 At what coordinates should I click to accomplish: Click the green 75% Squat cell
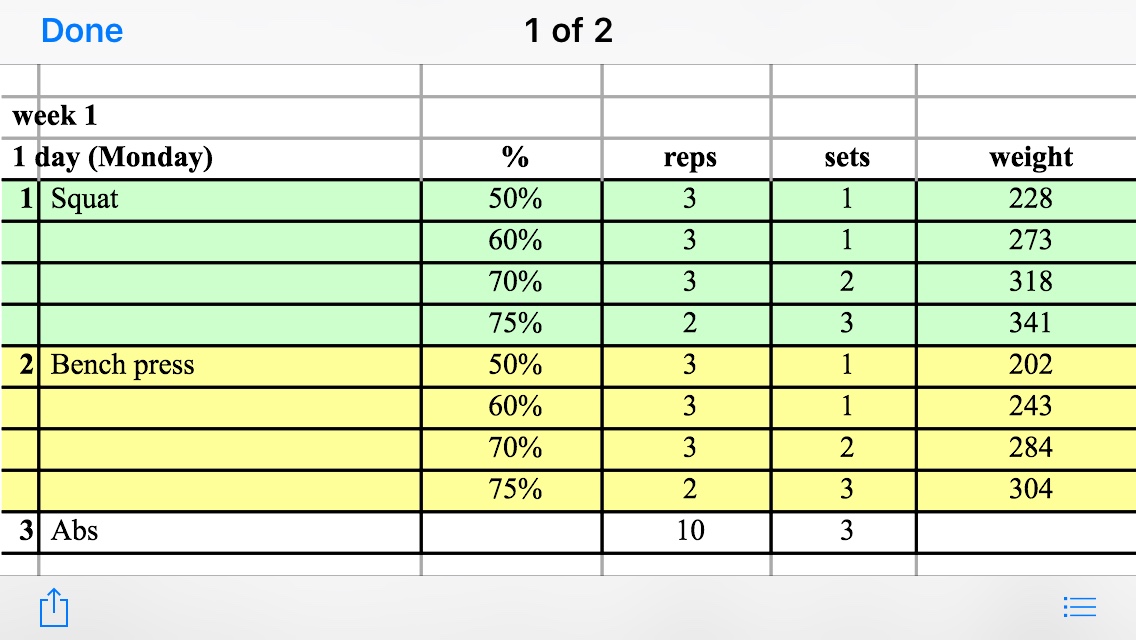tap(515, 323)
